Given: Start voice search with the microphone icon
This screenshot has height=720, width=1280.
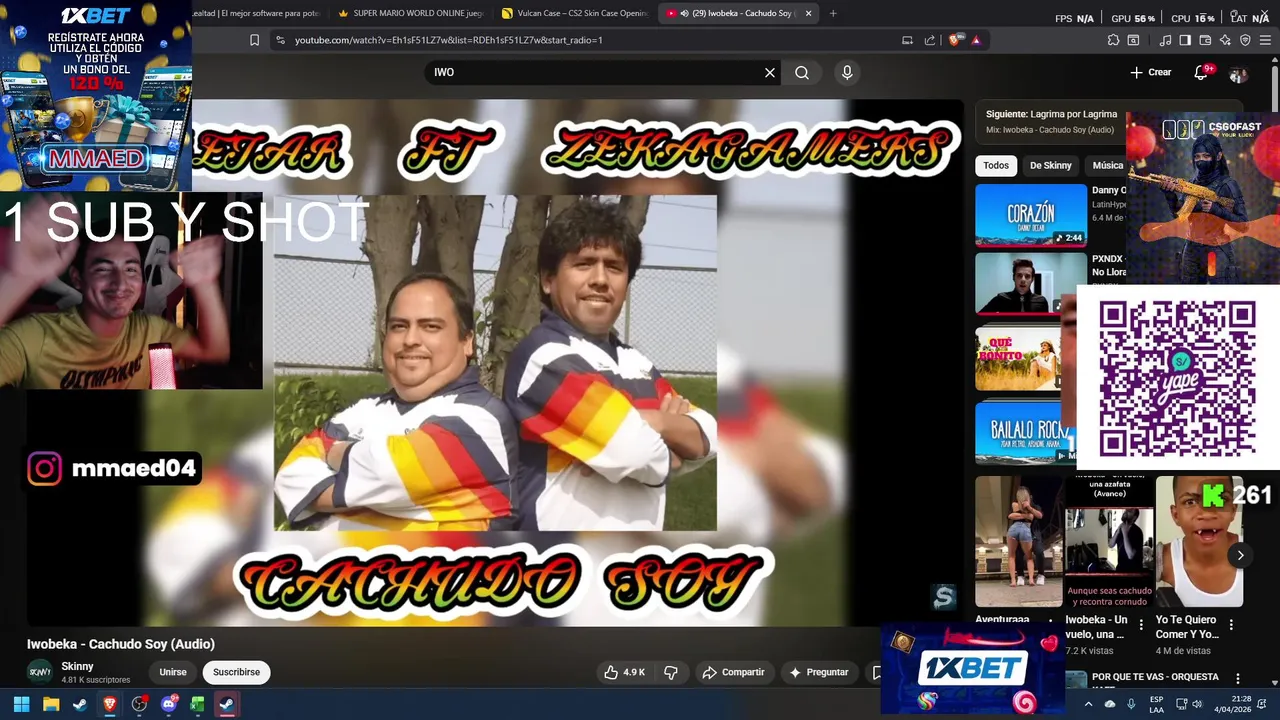Looking at the screenshot, I should (847, 72).
